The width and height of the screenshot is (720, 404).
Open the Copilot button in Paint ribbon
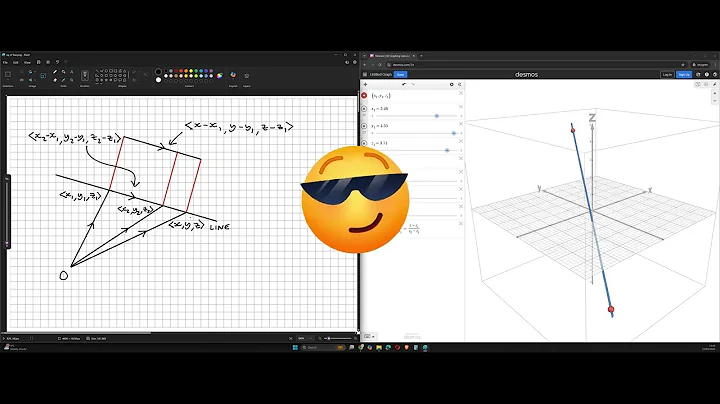(233, 75)
